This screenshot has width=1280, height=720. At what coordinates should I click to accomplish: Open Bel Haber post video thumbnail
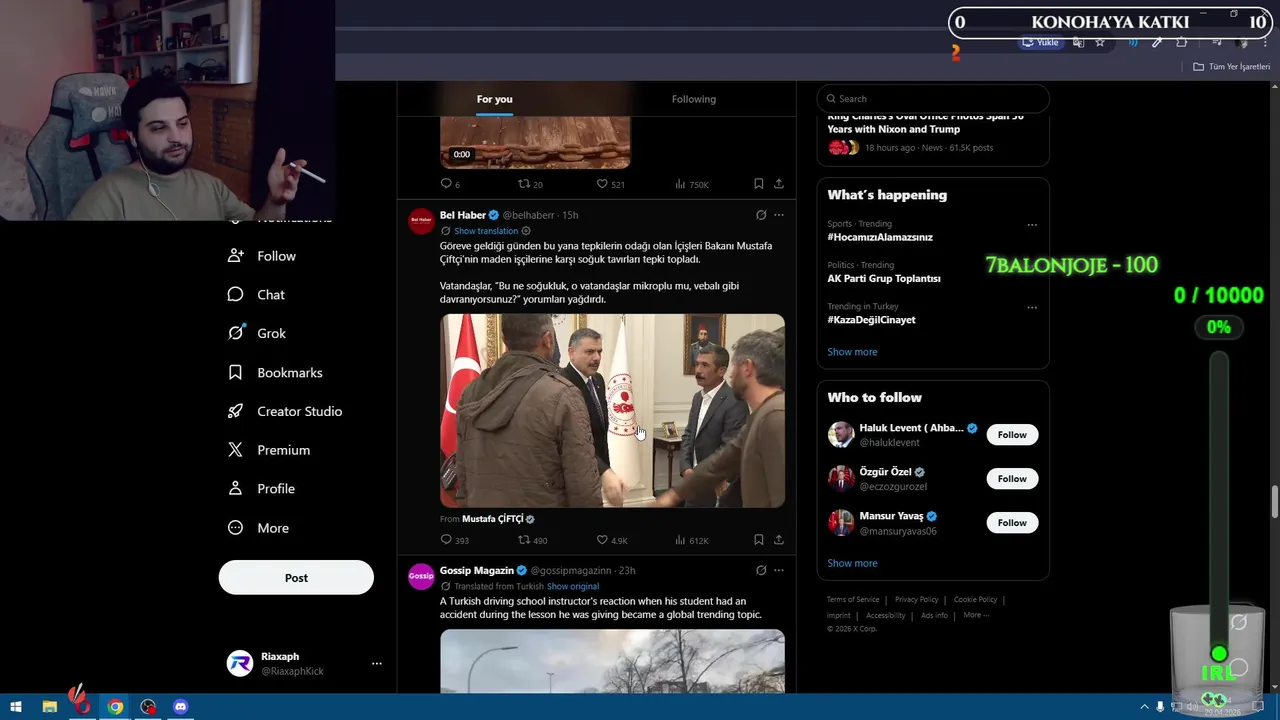(x=612, y=411)
